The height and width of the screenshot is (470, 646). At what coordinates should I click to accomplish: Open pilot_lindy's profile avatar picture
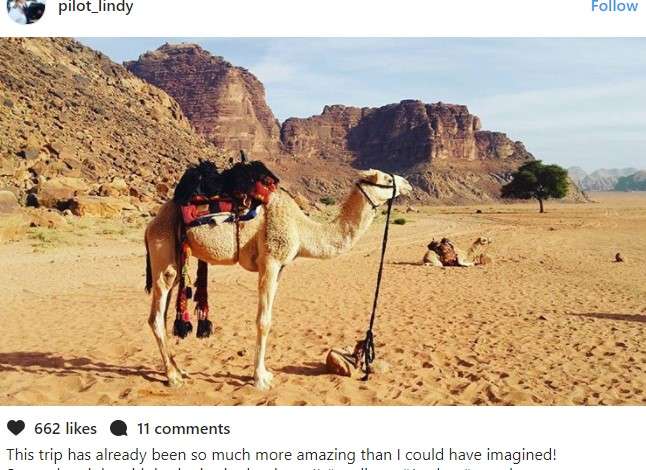click(x=26, y=11)
